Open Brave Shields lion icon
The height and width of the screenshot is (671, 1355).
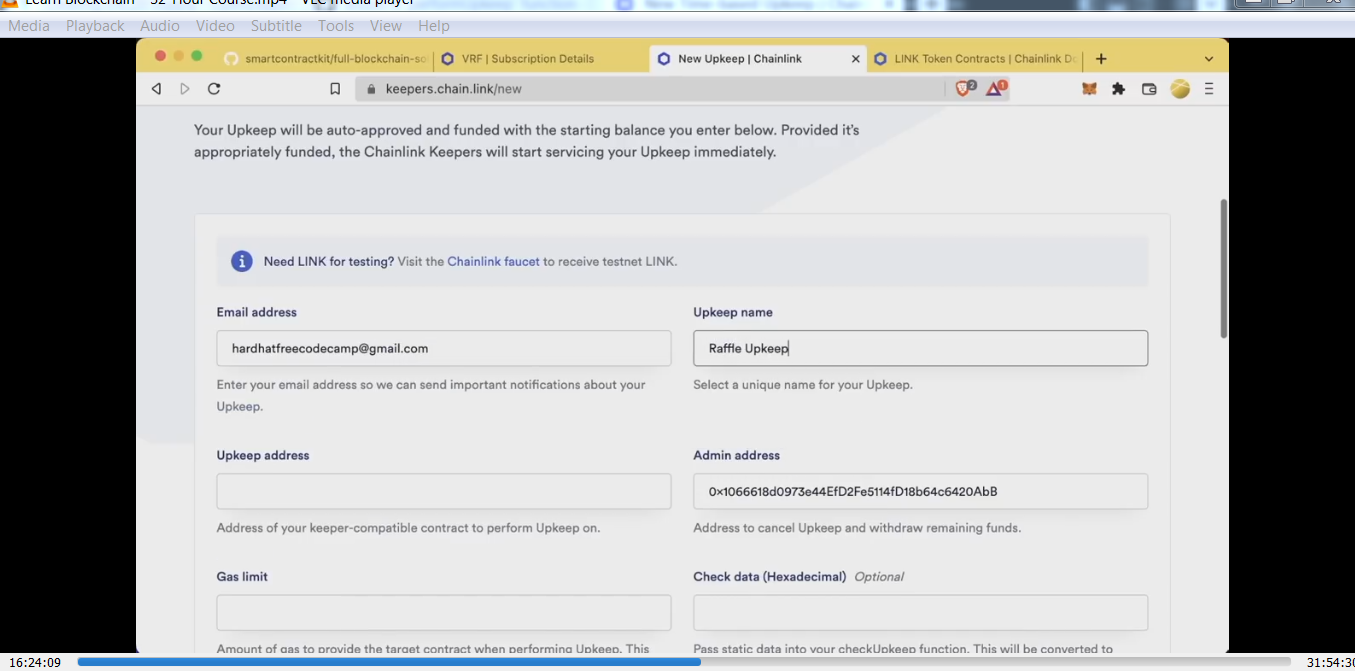click(x=964, y=88)
